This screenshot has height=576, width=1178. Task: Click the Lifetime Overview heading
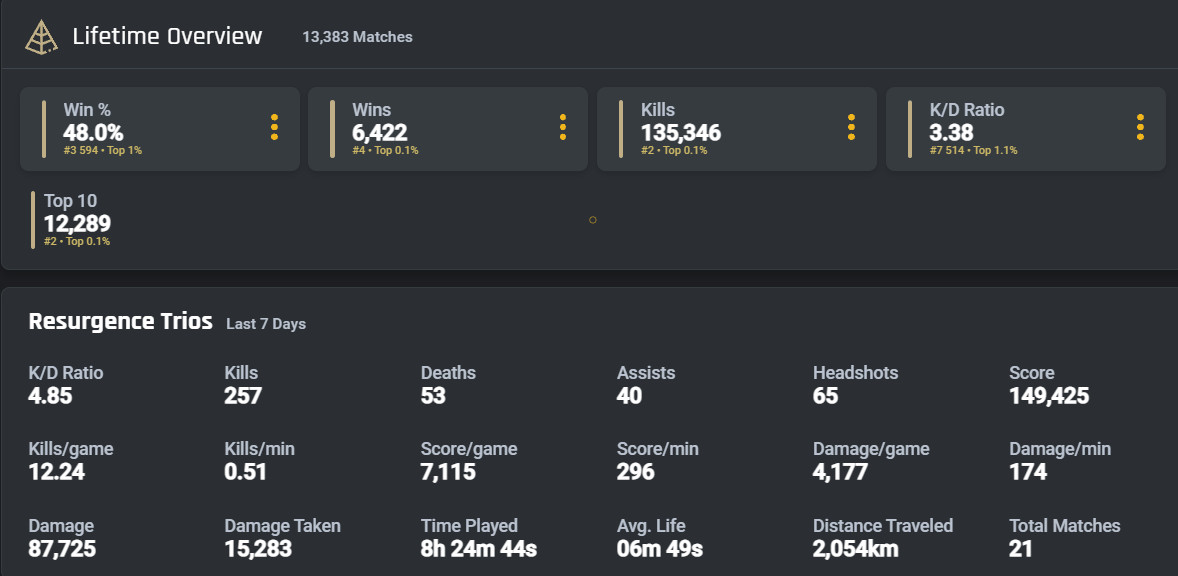167,37
